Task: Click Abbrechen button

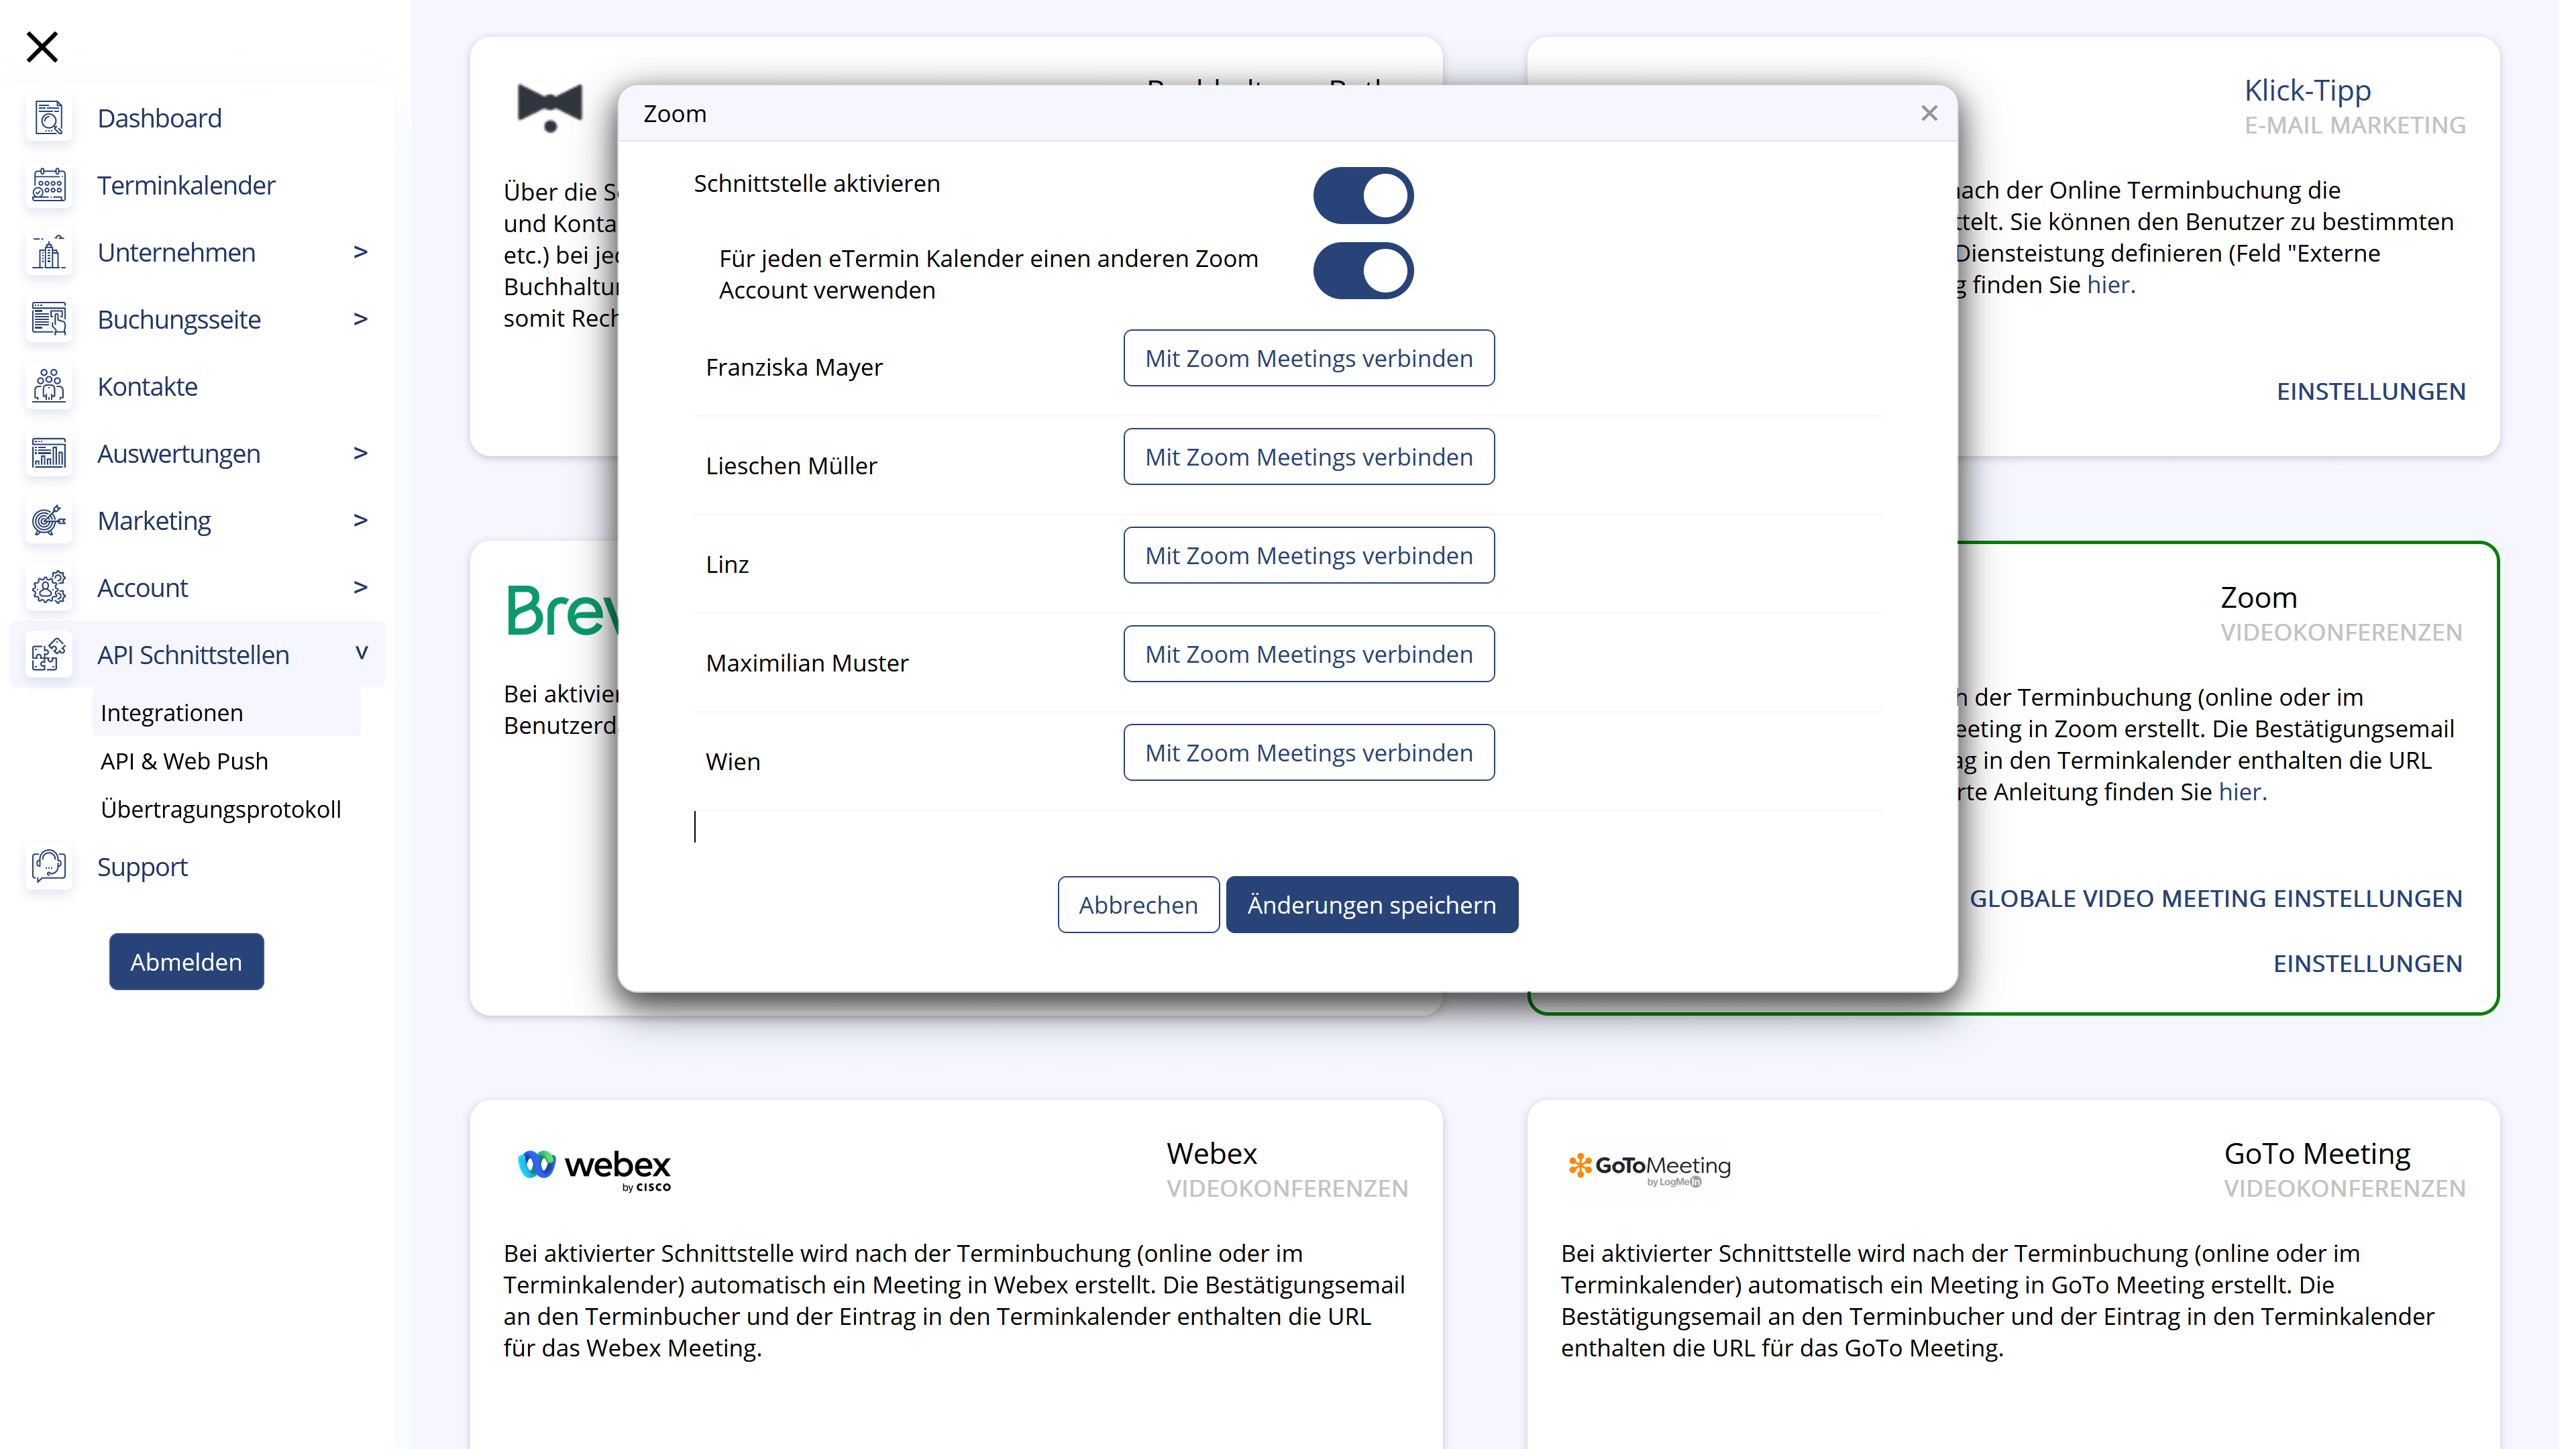Action: tap(1138, 905)
